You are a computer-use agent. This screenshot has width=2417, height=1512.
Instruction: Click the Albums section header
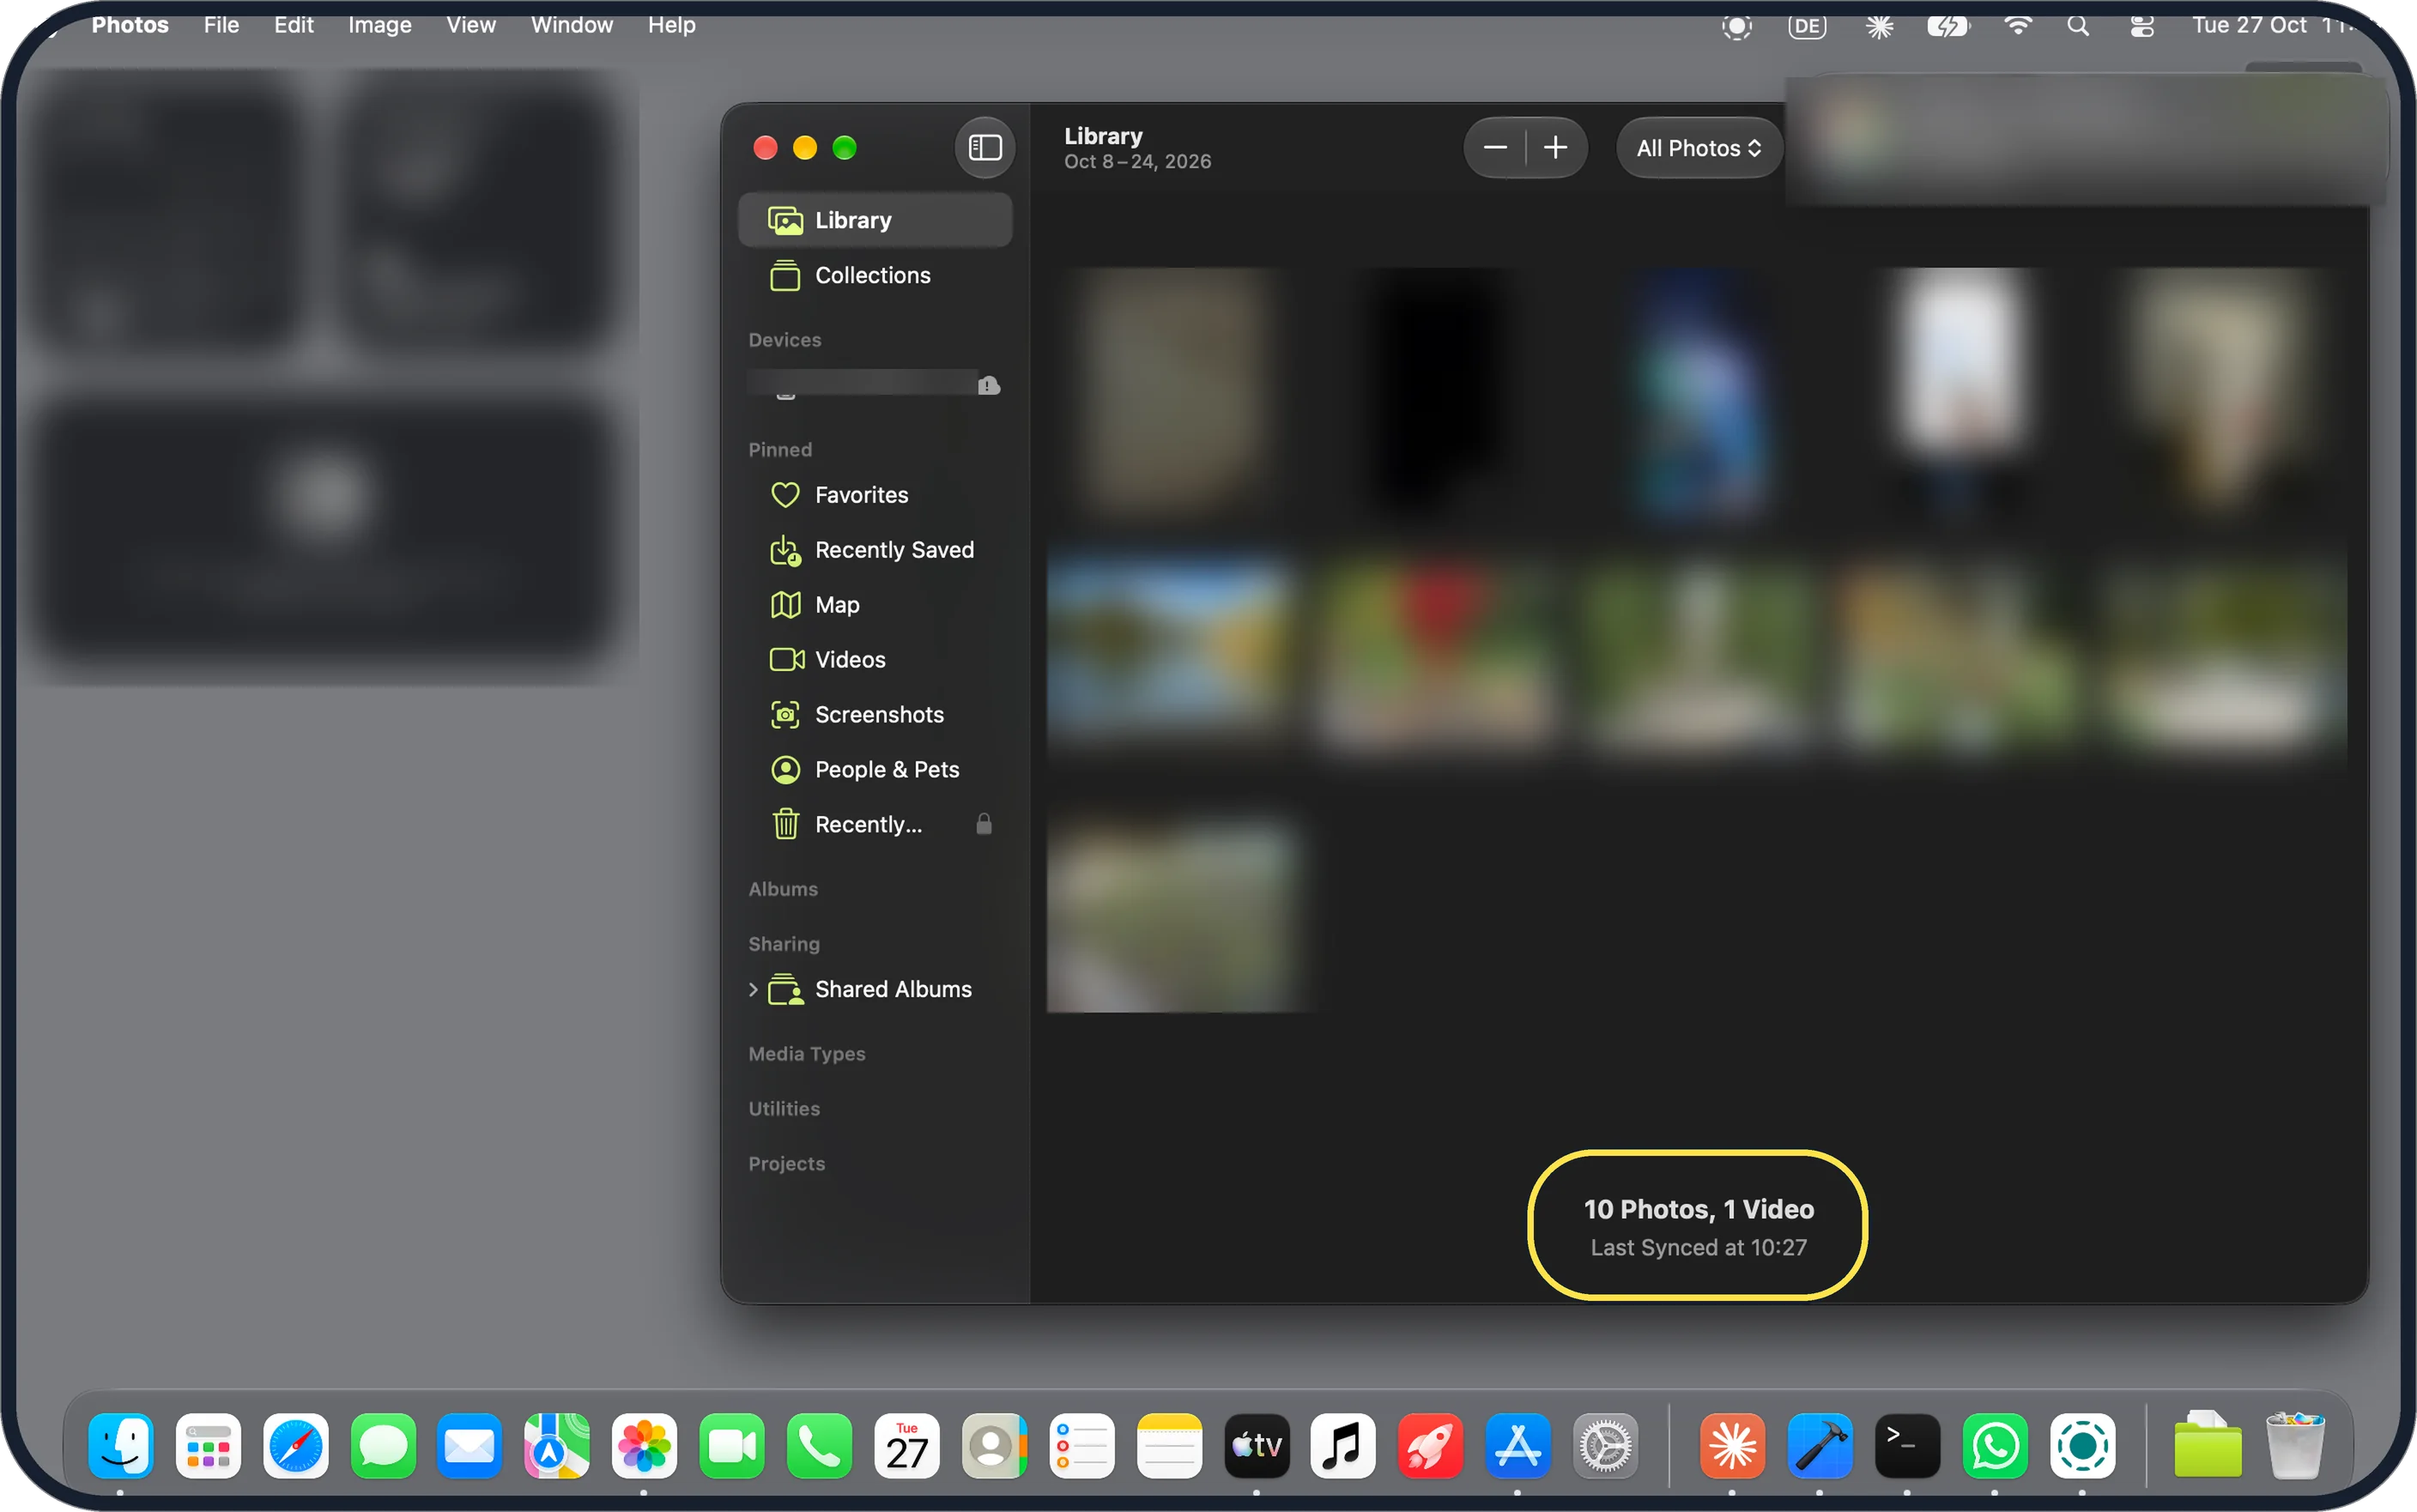point(783,889)
